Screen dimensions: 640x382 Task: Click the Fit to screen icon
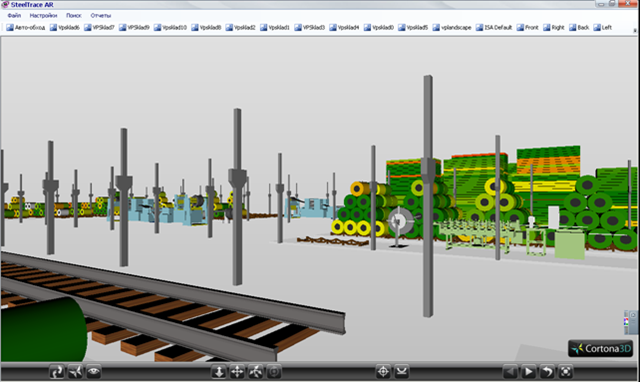pyautogui.click(x=565, y=372)
